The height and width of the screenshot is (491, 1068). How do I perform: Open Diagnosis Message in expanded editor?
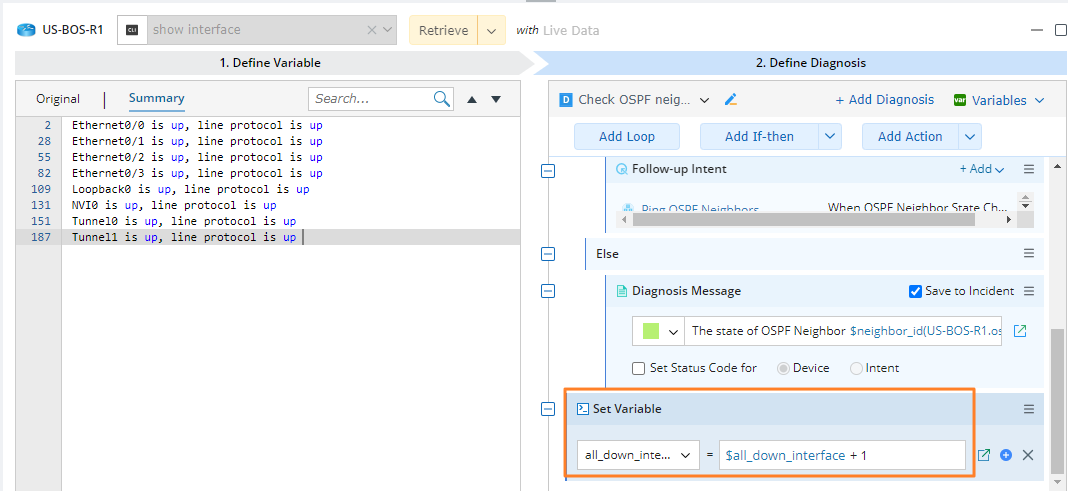1020,331
